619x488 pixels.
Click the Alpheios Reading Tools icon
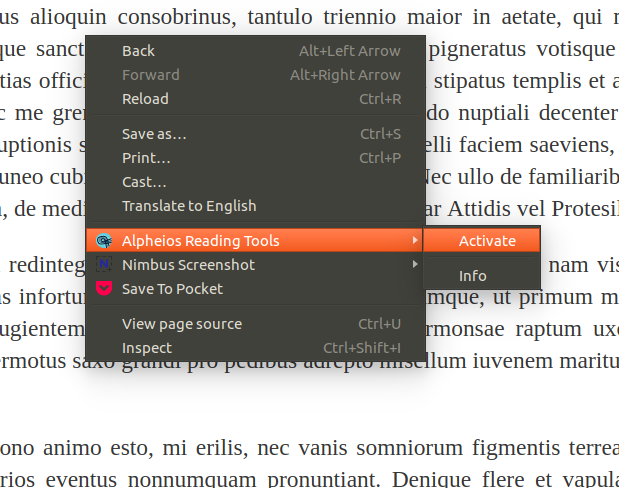tap(104, 240)
